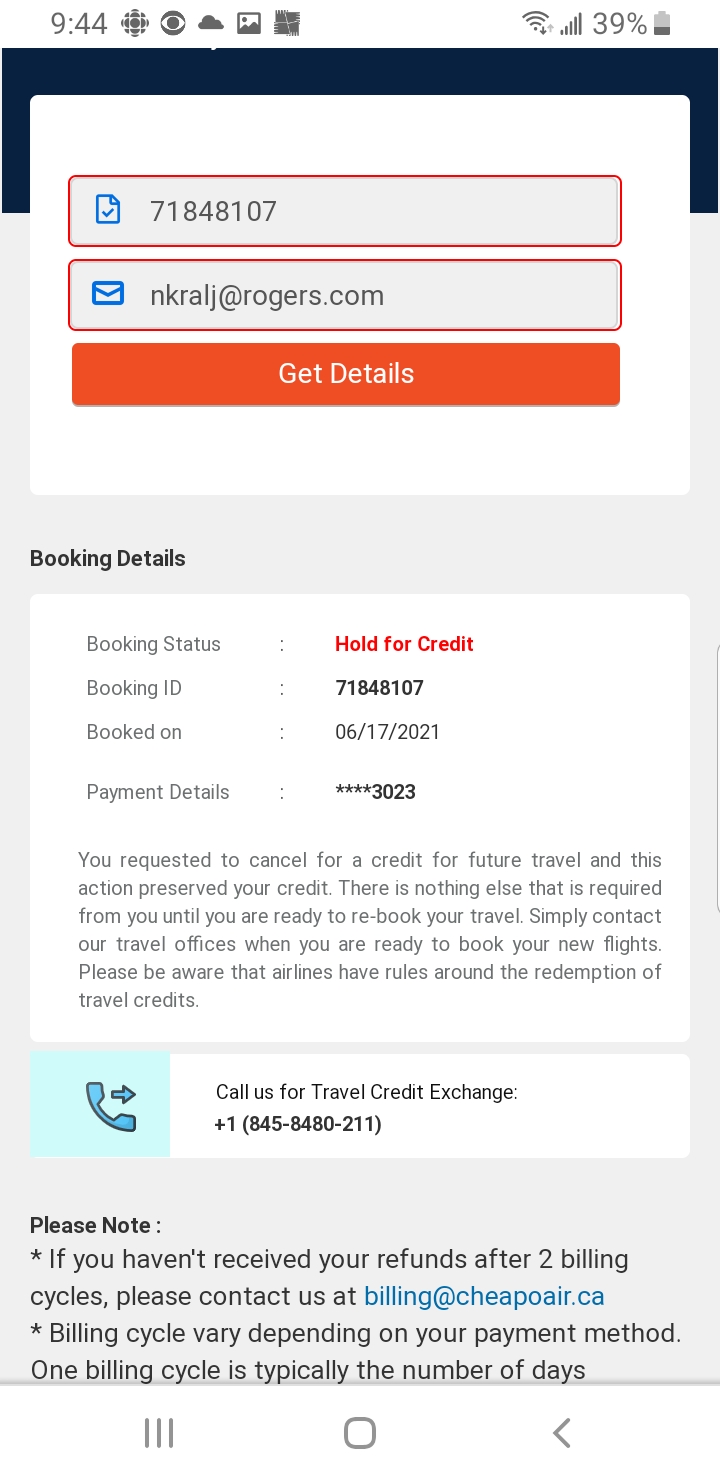Tap the cloud notification icon
The height and width of the screenshot is (1480, 720).
pyautogui.click(x=211, y=24)
